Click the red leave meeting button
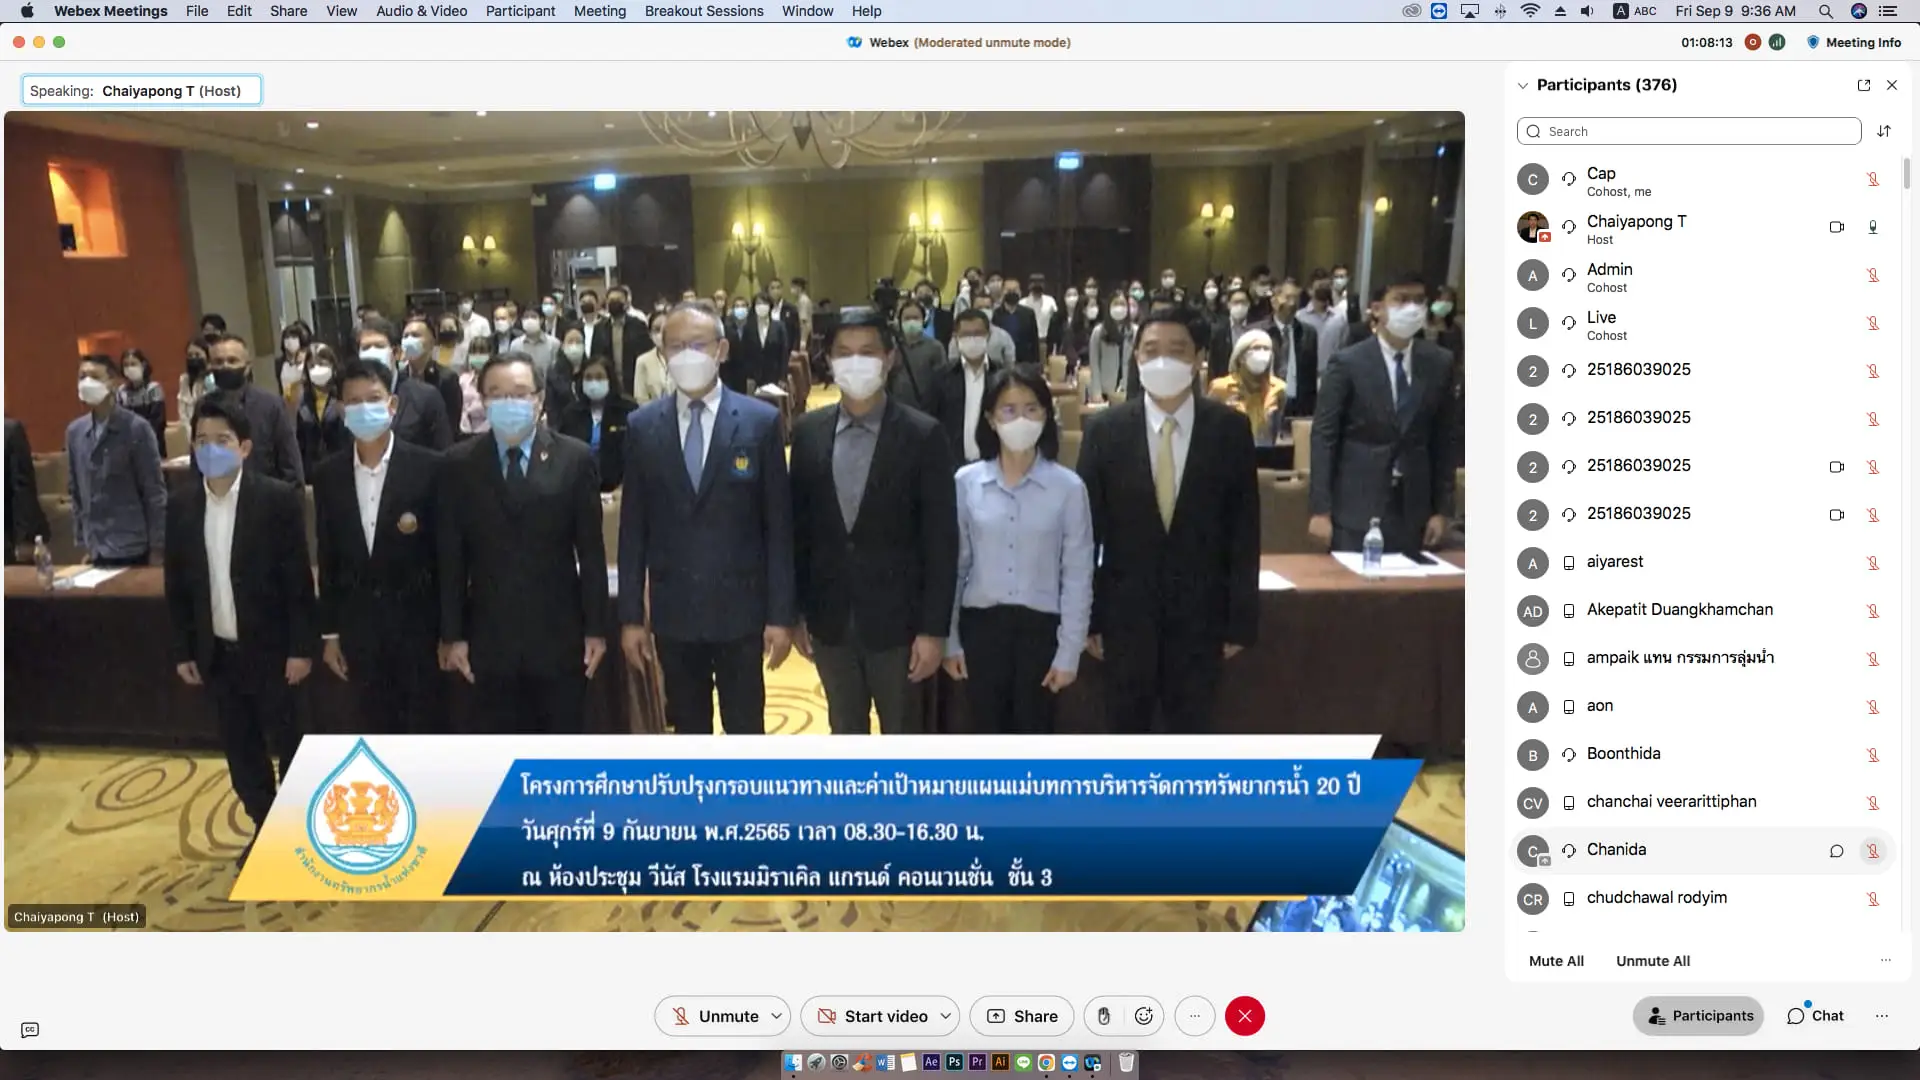 pos(1245,1016)
